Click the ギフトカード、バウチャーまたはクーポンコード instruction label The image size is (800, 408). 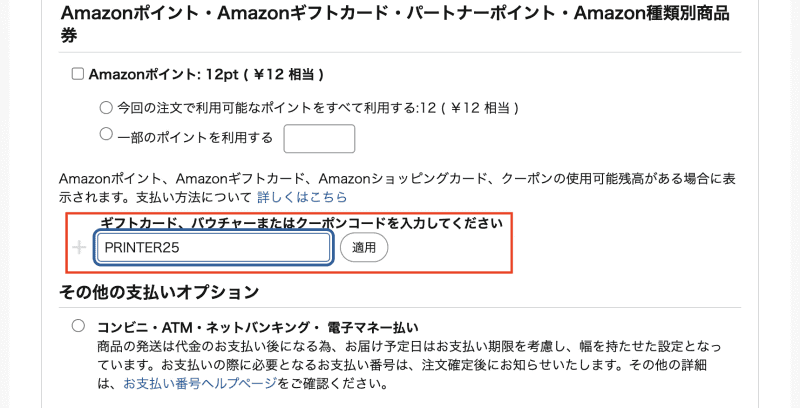tap(300, 223)
